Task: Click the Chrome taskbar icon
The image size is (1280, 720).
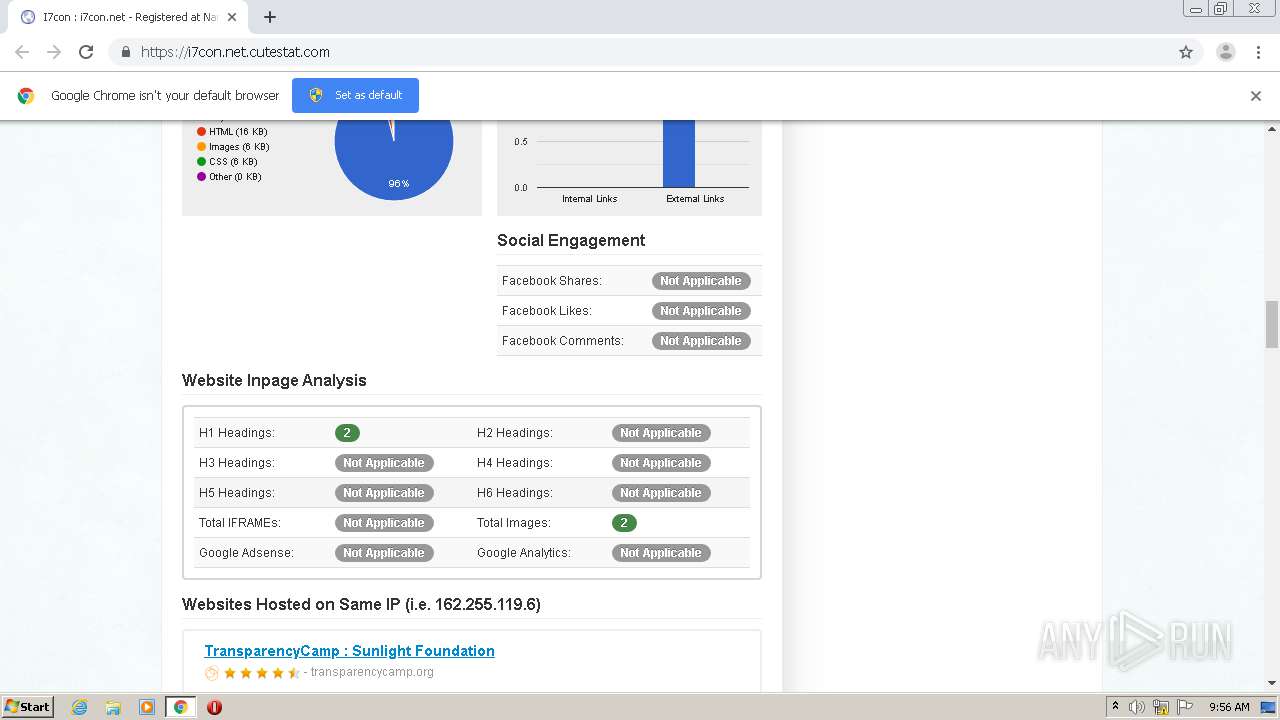Action: 180,707
